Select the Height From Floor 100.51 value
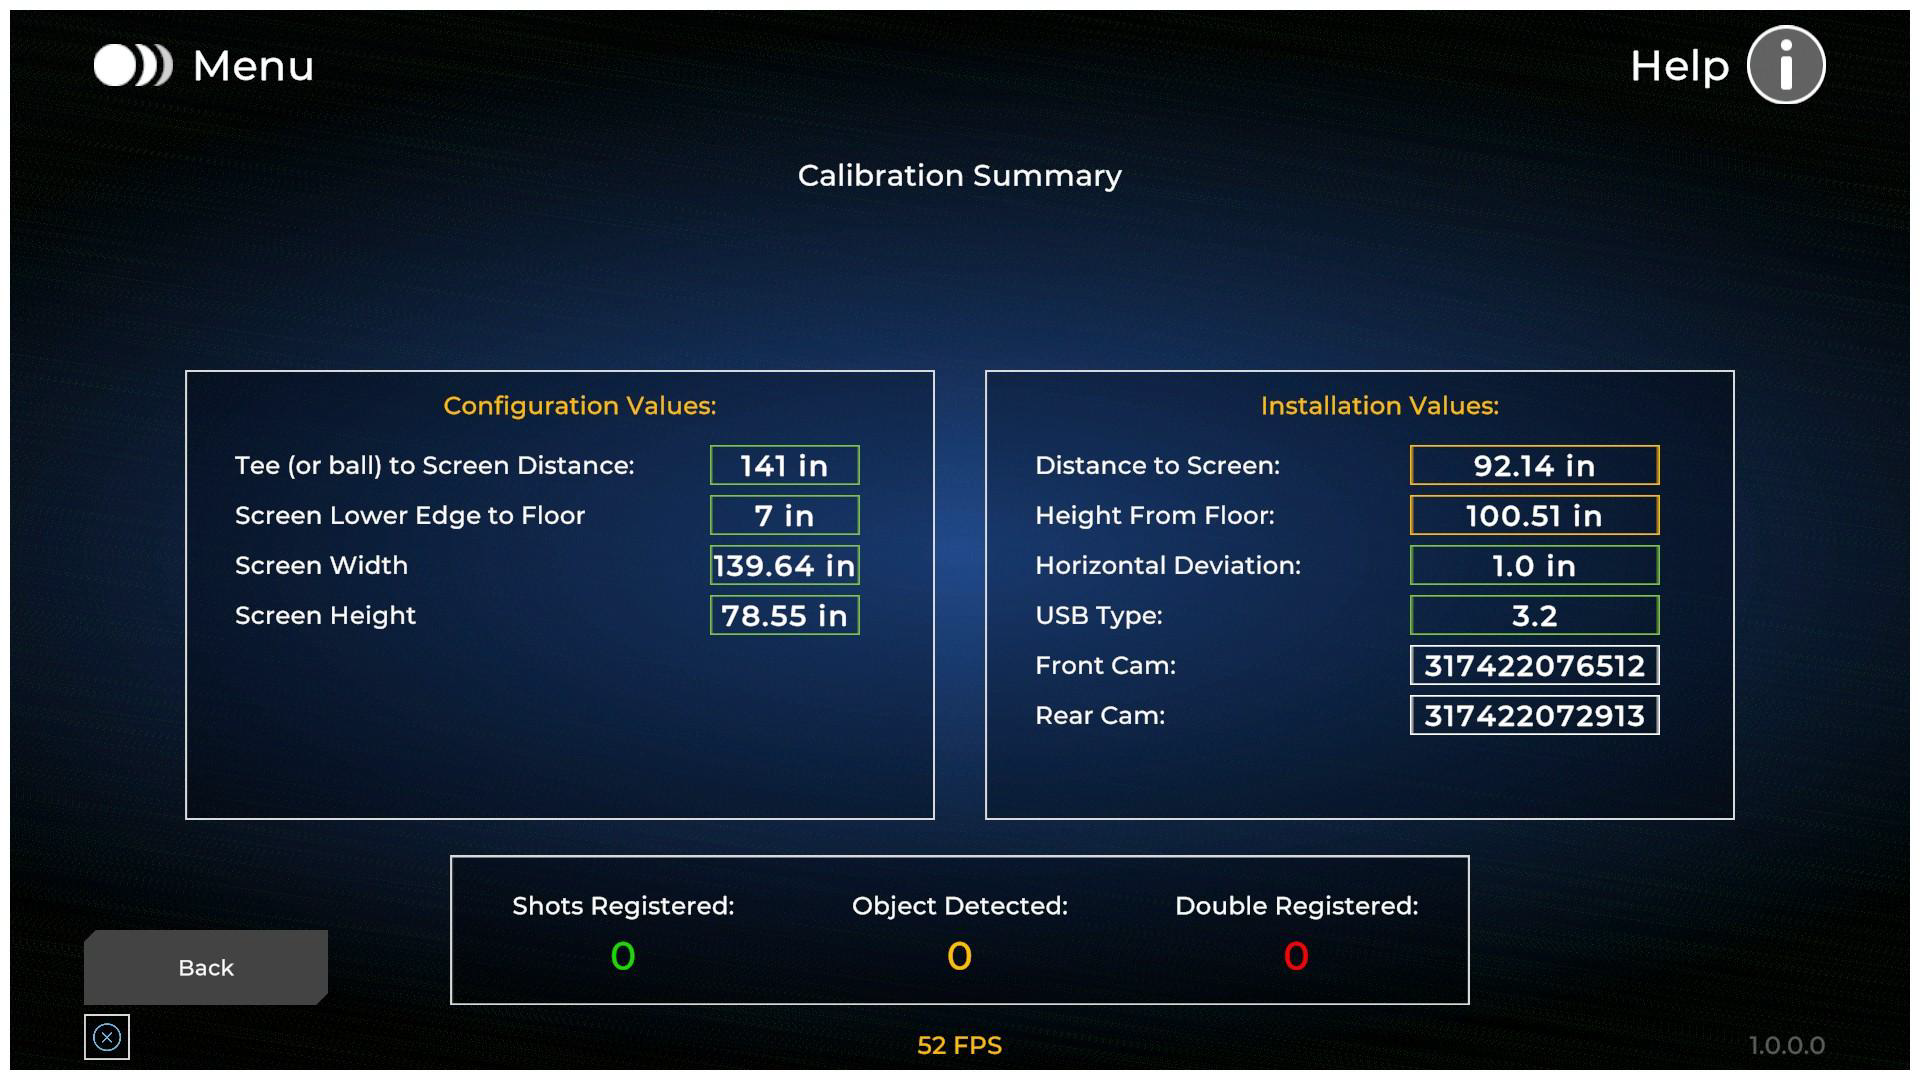 [x=1534, y=515]
